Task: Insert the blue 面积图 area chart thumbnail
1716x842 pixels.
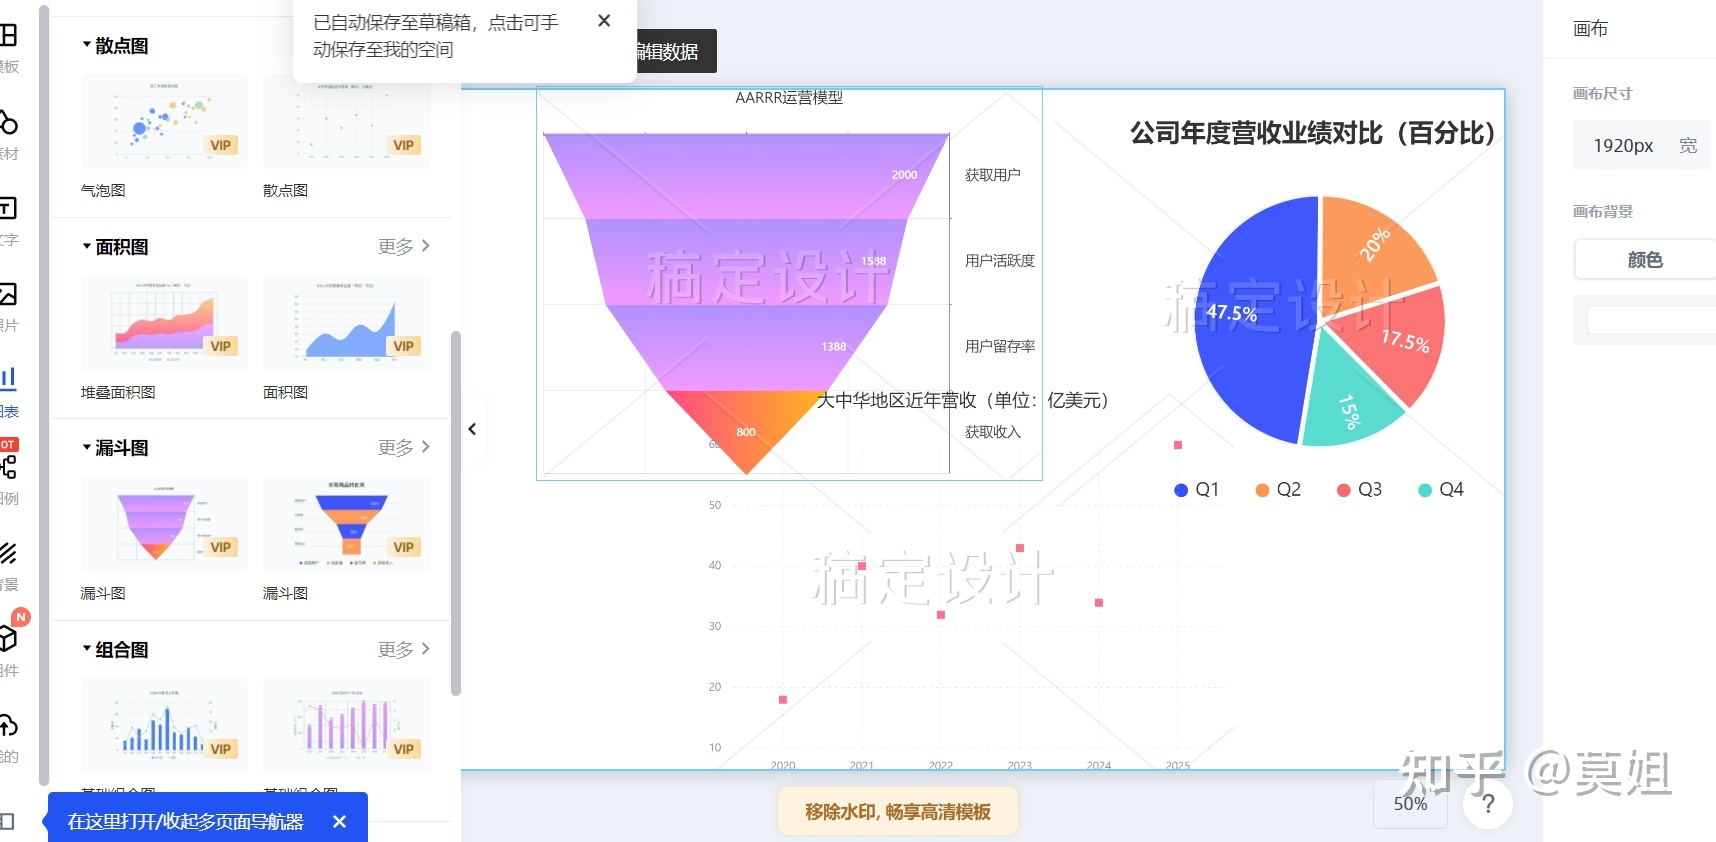Action: [x=346, y=323]
